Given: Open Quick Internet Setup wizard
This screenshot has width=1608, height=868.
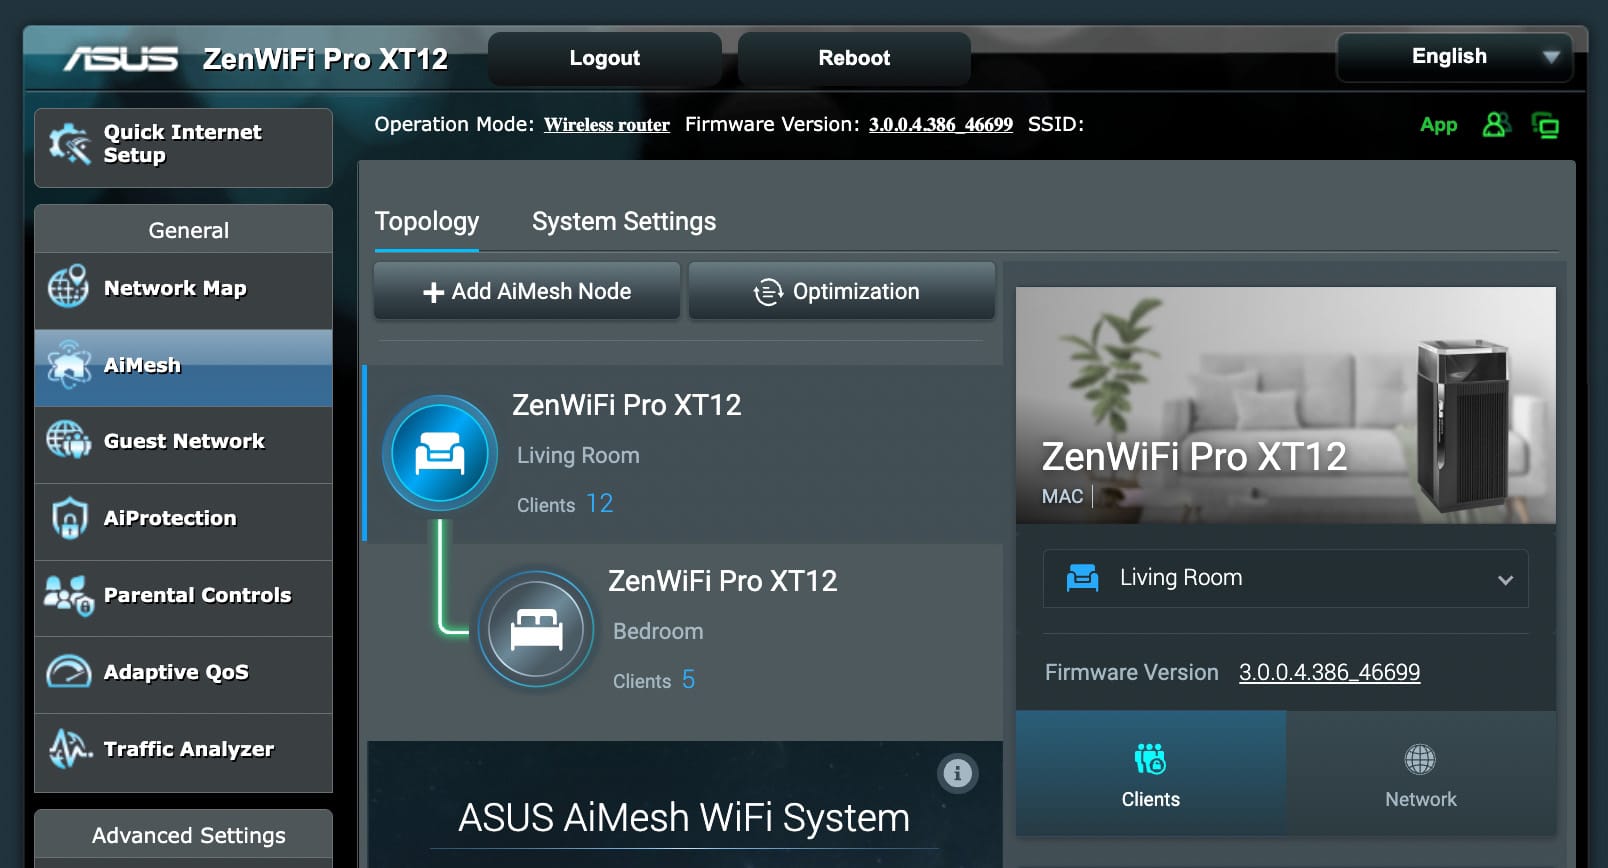Looking at the screenshot, I should click(x=183, y=147).
